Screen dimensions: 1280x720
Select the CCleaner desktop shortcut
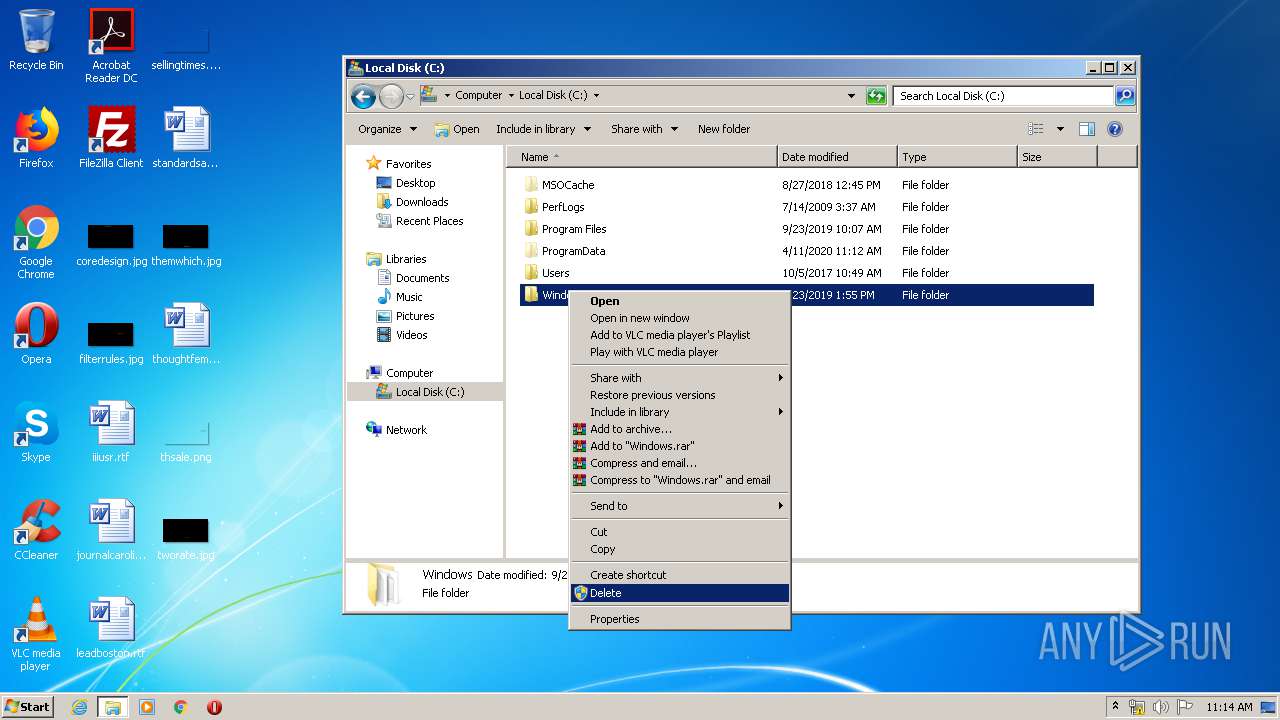click(x=36, y=530)
